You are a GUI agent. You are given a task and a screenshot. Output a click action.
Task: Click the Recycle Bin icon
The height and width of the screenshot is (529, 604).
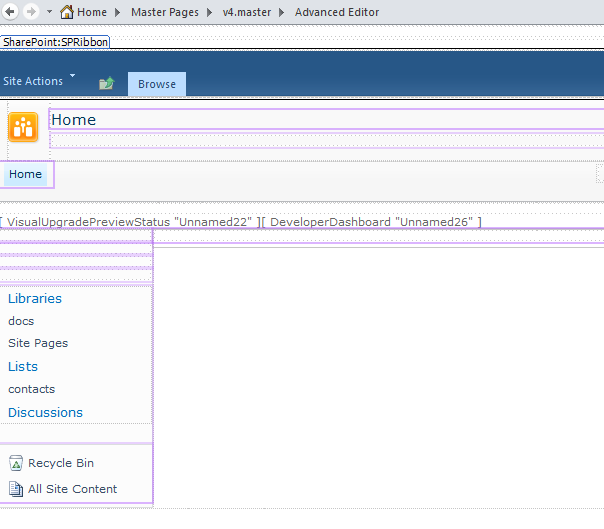coord(16,463)
